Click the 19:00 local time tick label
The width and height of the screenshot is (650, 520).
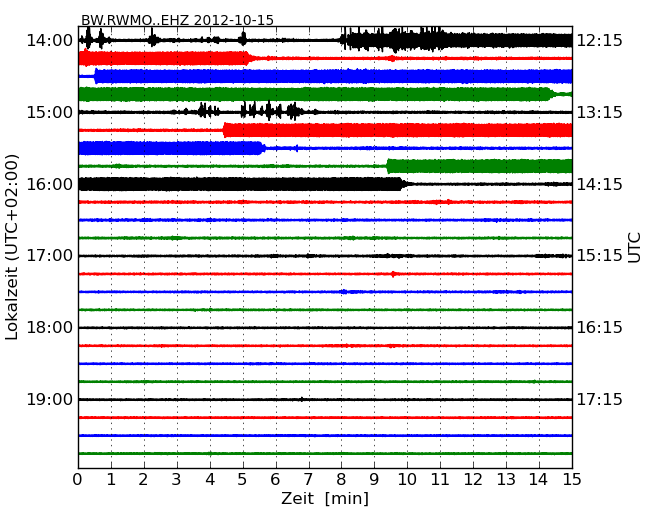50,399
